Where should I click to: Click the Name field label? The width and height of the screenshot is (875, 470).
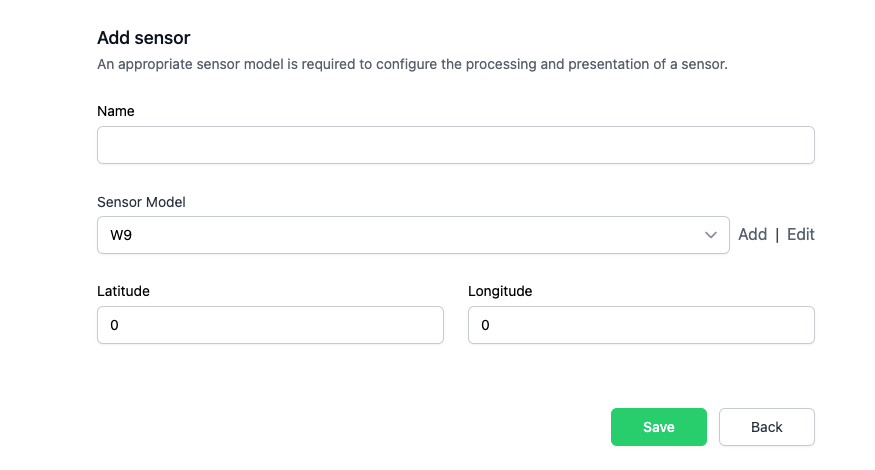click(x=116, y=111)
